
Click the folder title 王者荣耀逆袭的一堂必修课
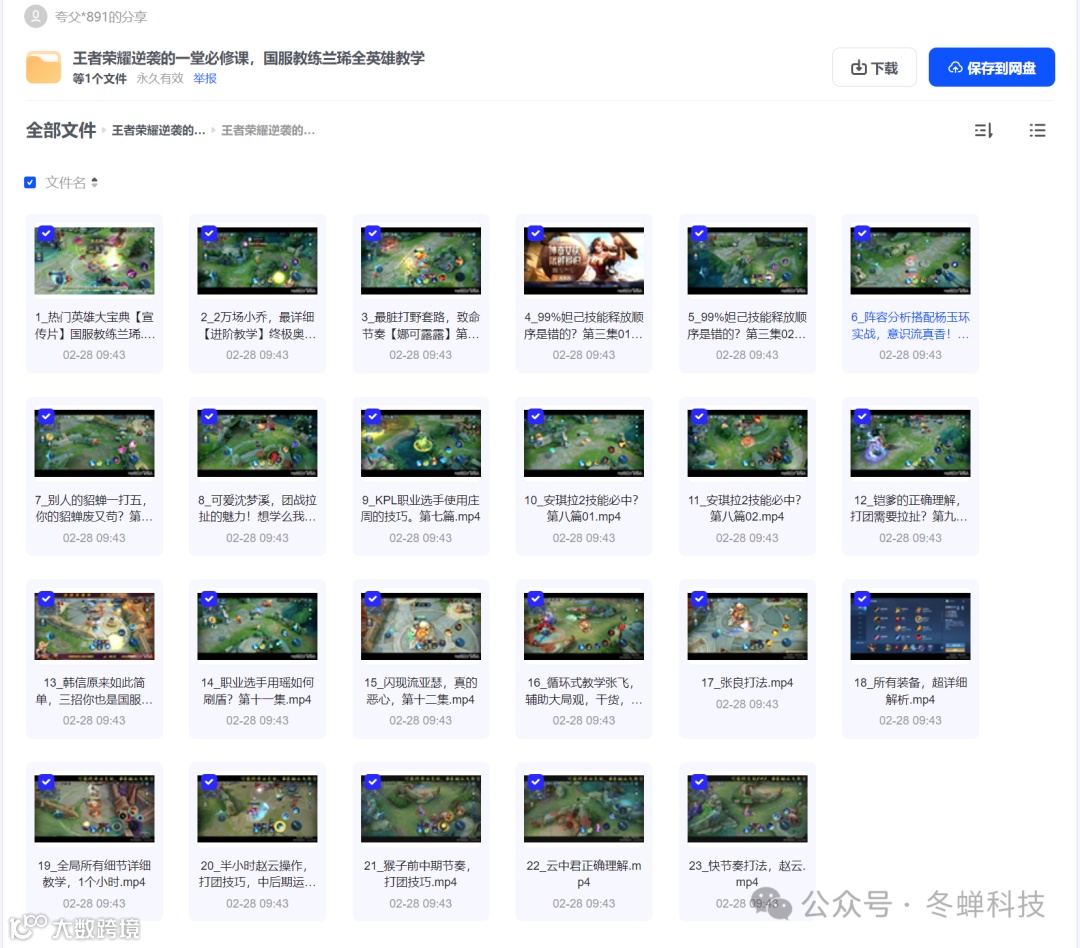249,58
